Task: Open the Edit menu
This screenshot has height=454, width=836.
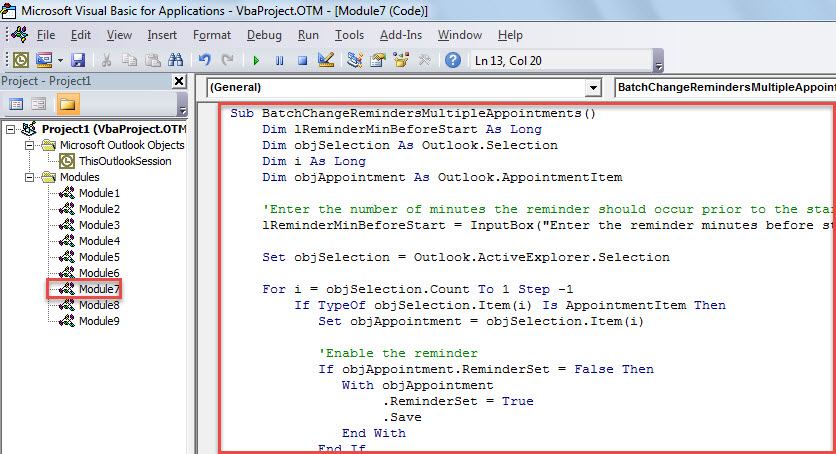Action: point(81,35)
